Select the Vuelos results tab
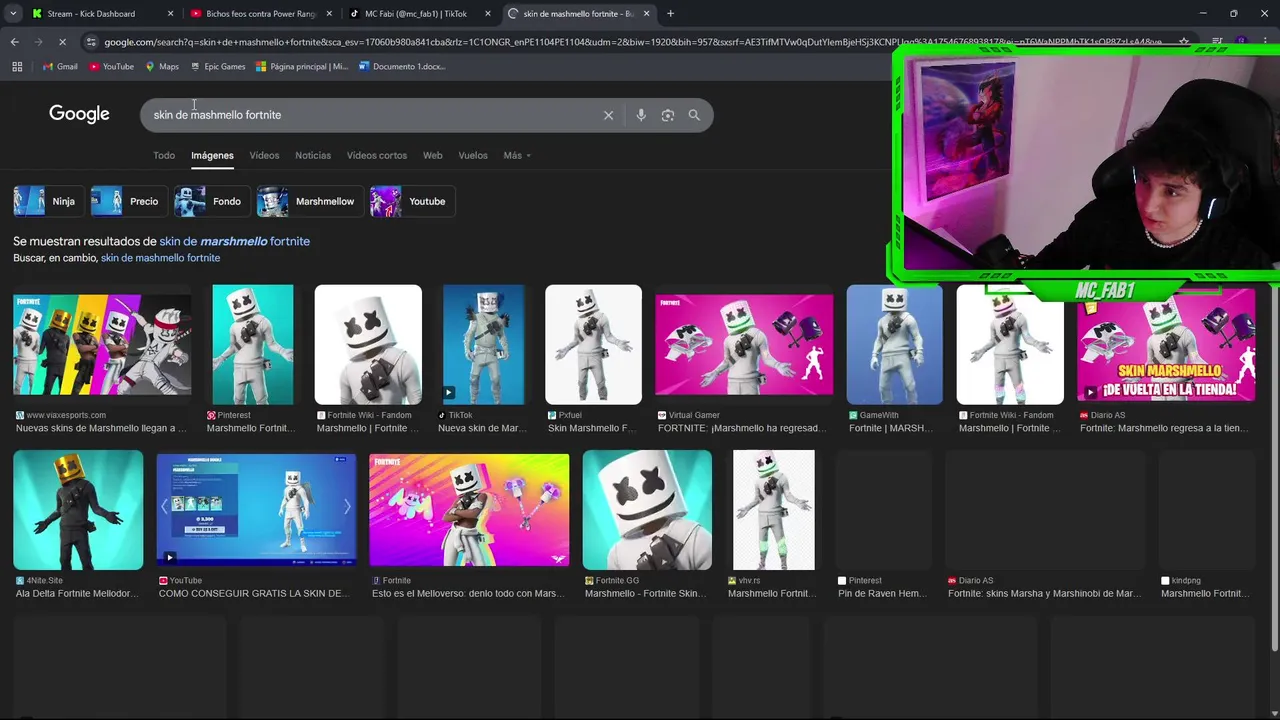Image resolution: width=1280 pixels, height=720 pixels. [x=473, y=156]
